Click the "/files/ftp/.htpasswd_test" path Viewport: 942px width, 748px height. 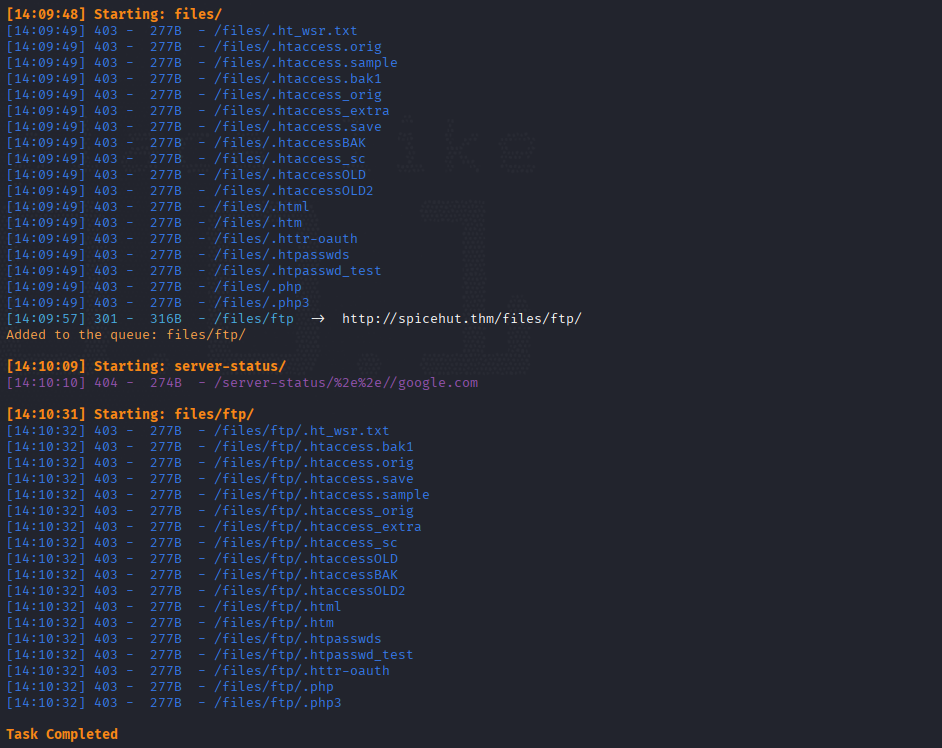click(314, 655)
